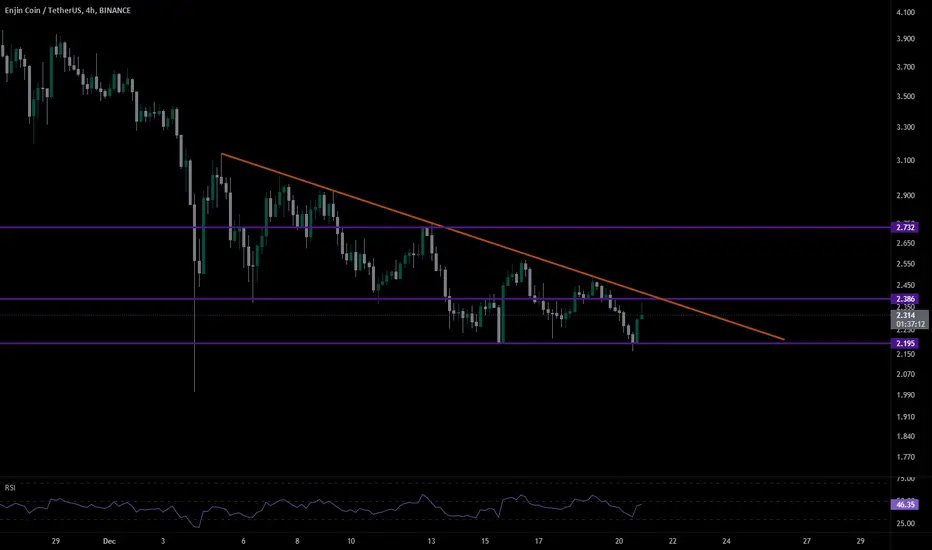The height and width of the screenshot is (550, 932).
Task: Click the 10 date label on time axis
Action: pyautogui.click(x=351, y=541)
